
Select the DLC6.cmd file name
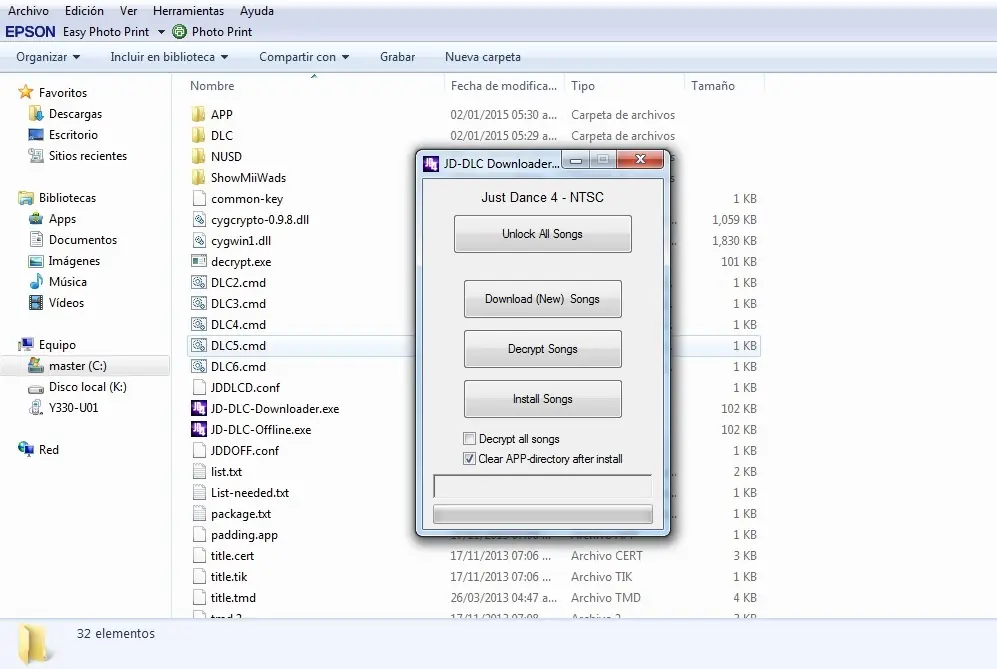[x=238, y=366]
